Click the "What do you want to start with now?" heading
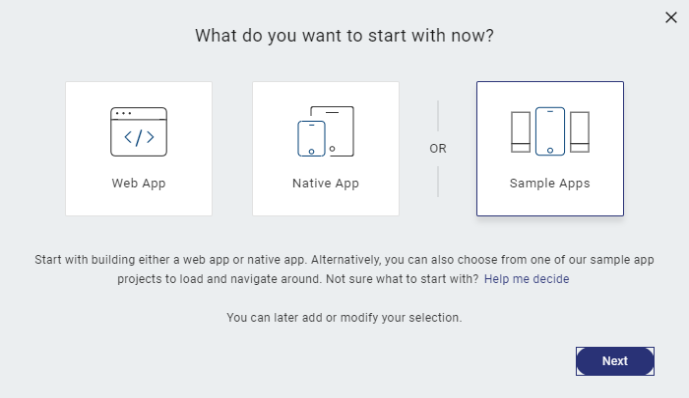 pyautogui.click(x=344, y=36)
